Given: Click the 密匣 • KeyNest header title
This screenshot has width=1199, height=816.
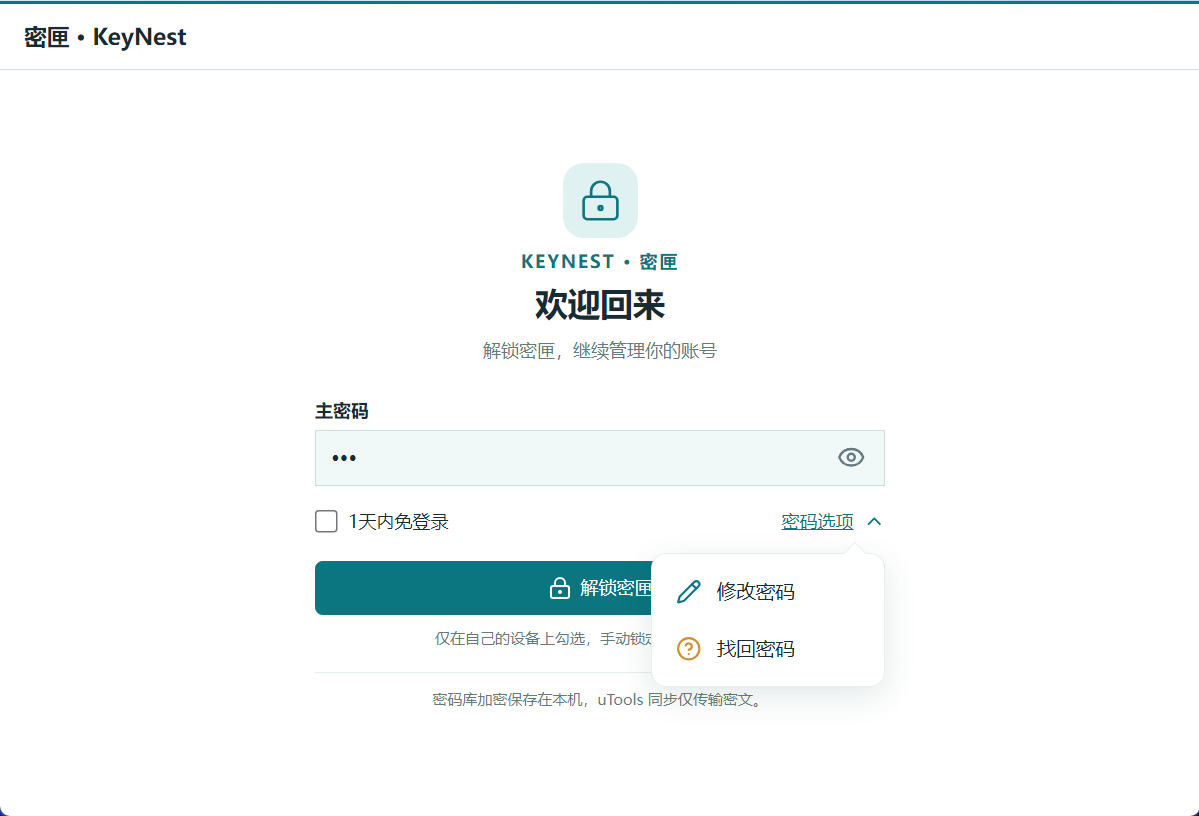Looking at the screenshot, I should pos(105,37).
